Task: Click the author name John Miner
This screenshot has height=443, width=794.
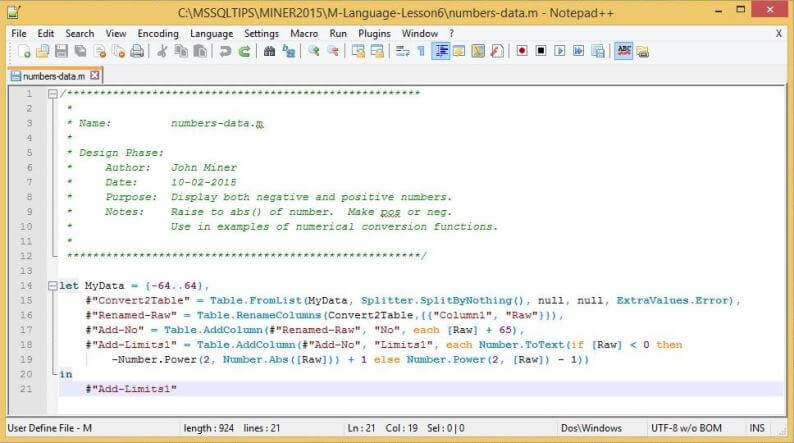Action: click(x=204, y=168)
